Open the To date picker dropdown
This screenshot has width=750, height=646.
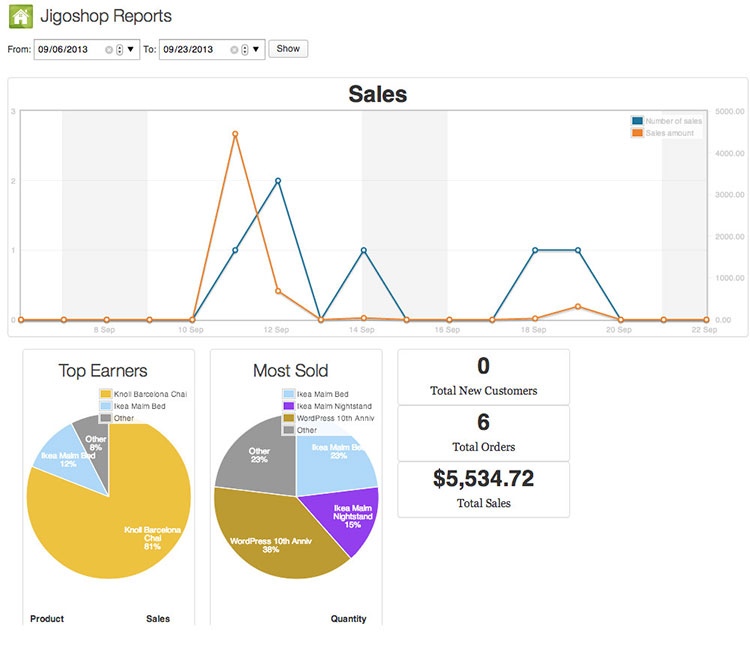256,49
